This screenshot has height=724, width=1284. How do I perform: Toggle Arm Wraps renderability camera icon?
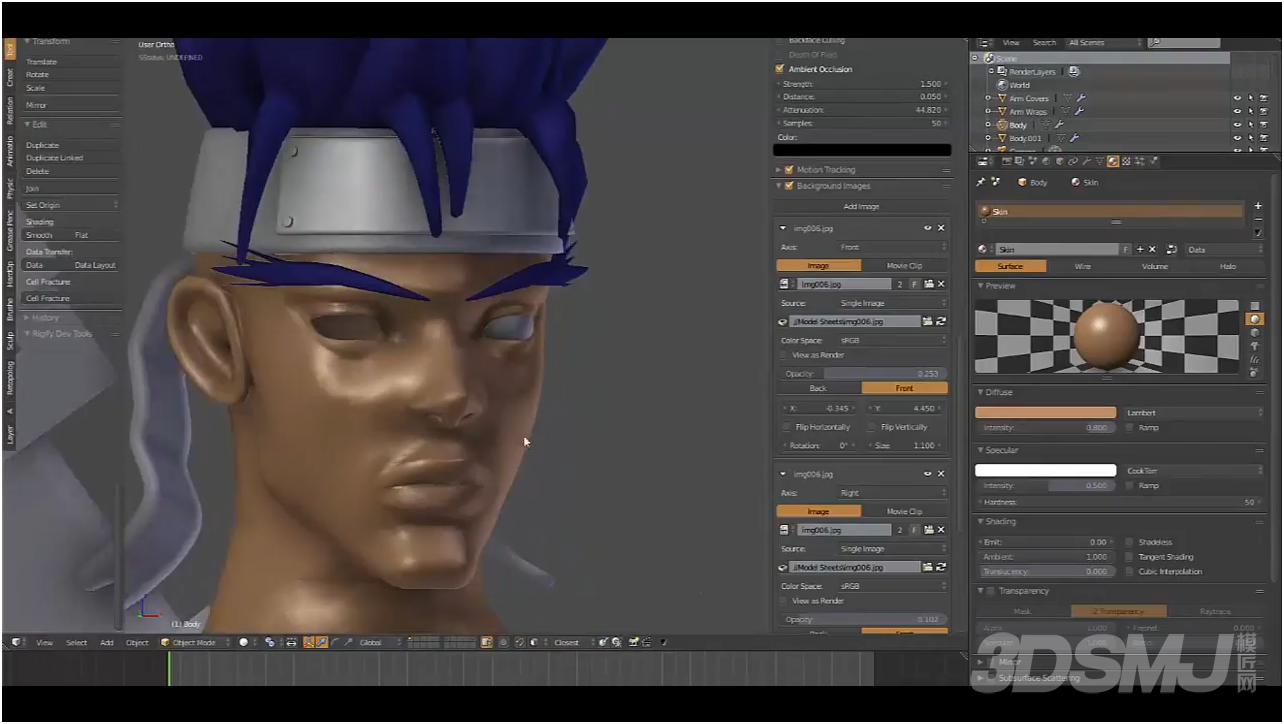pyautogui.click(x=1263, y=112)
